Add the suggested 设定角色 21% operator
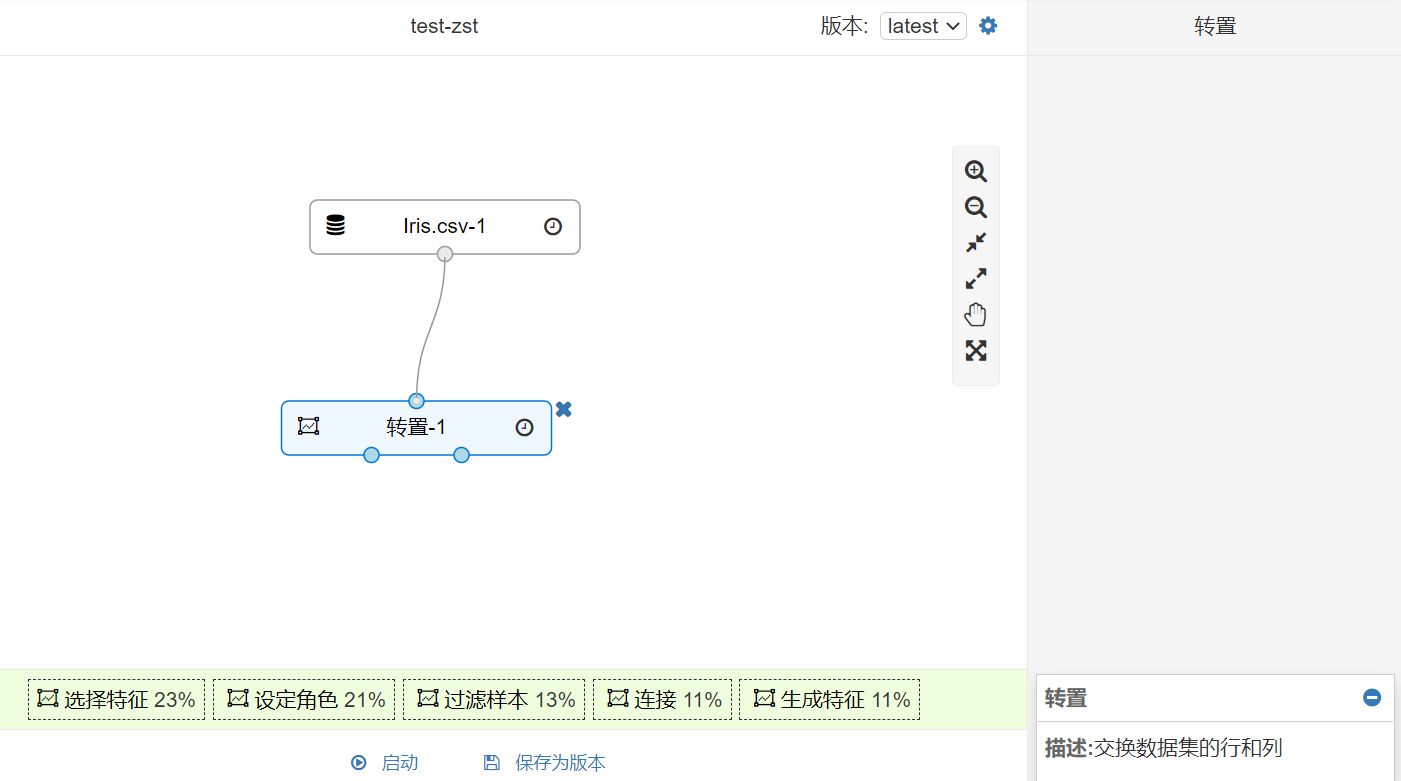This screenshot has width=1401, height=781. (304, 700)
